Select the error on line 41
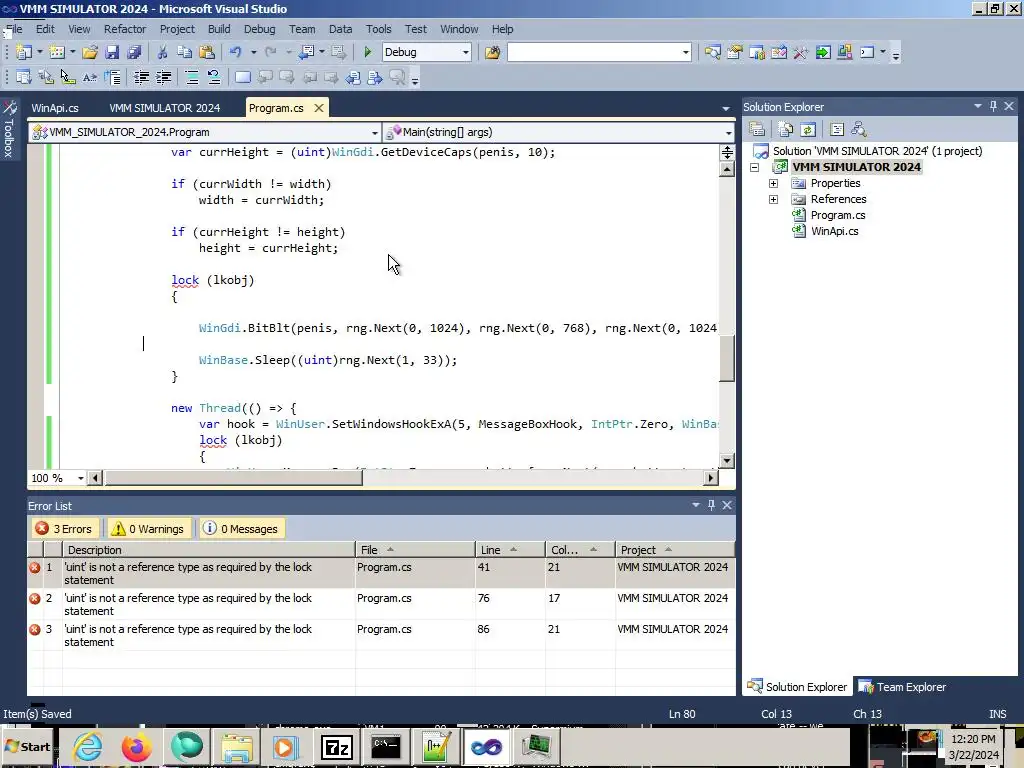1024x768 pixels. click(381, 573)
